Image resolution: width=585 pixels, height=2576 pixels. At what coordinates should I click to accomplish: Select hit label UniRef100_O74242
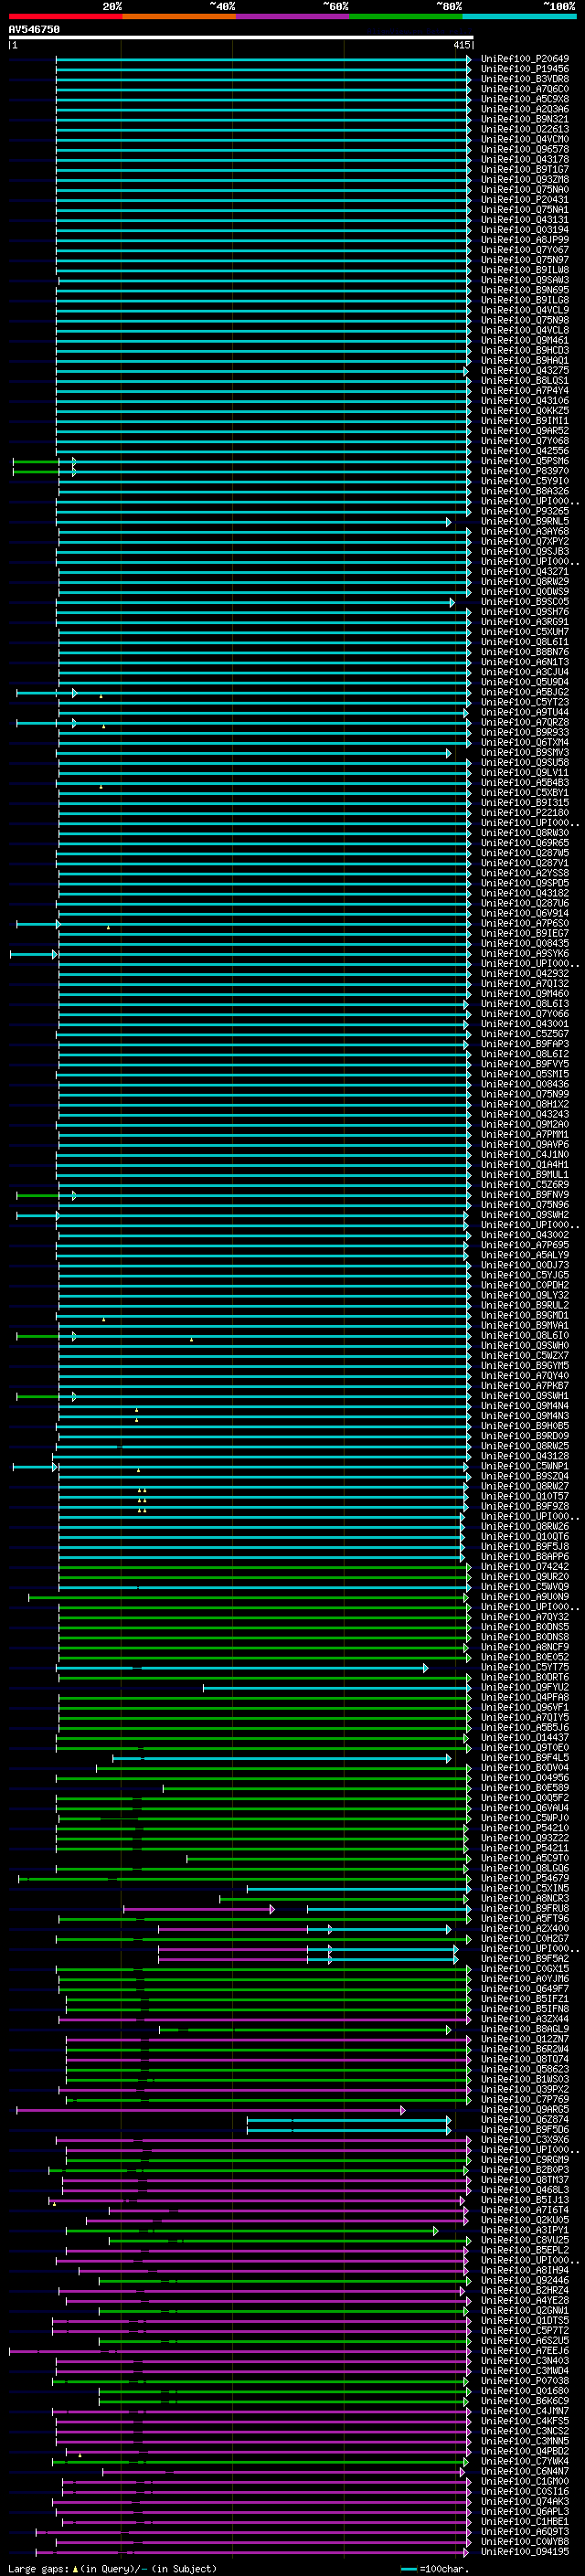tap(525, 1567)
